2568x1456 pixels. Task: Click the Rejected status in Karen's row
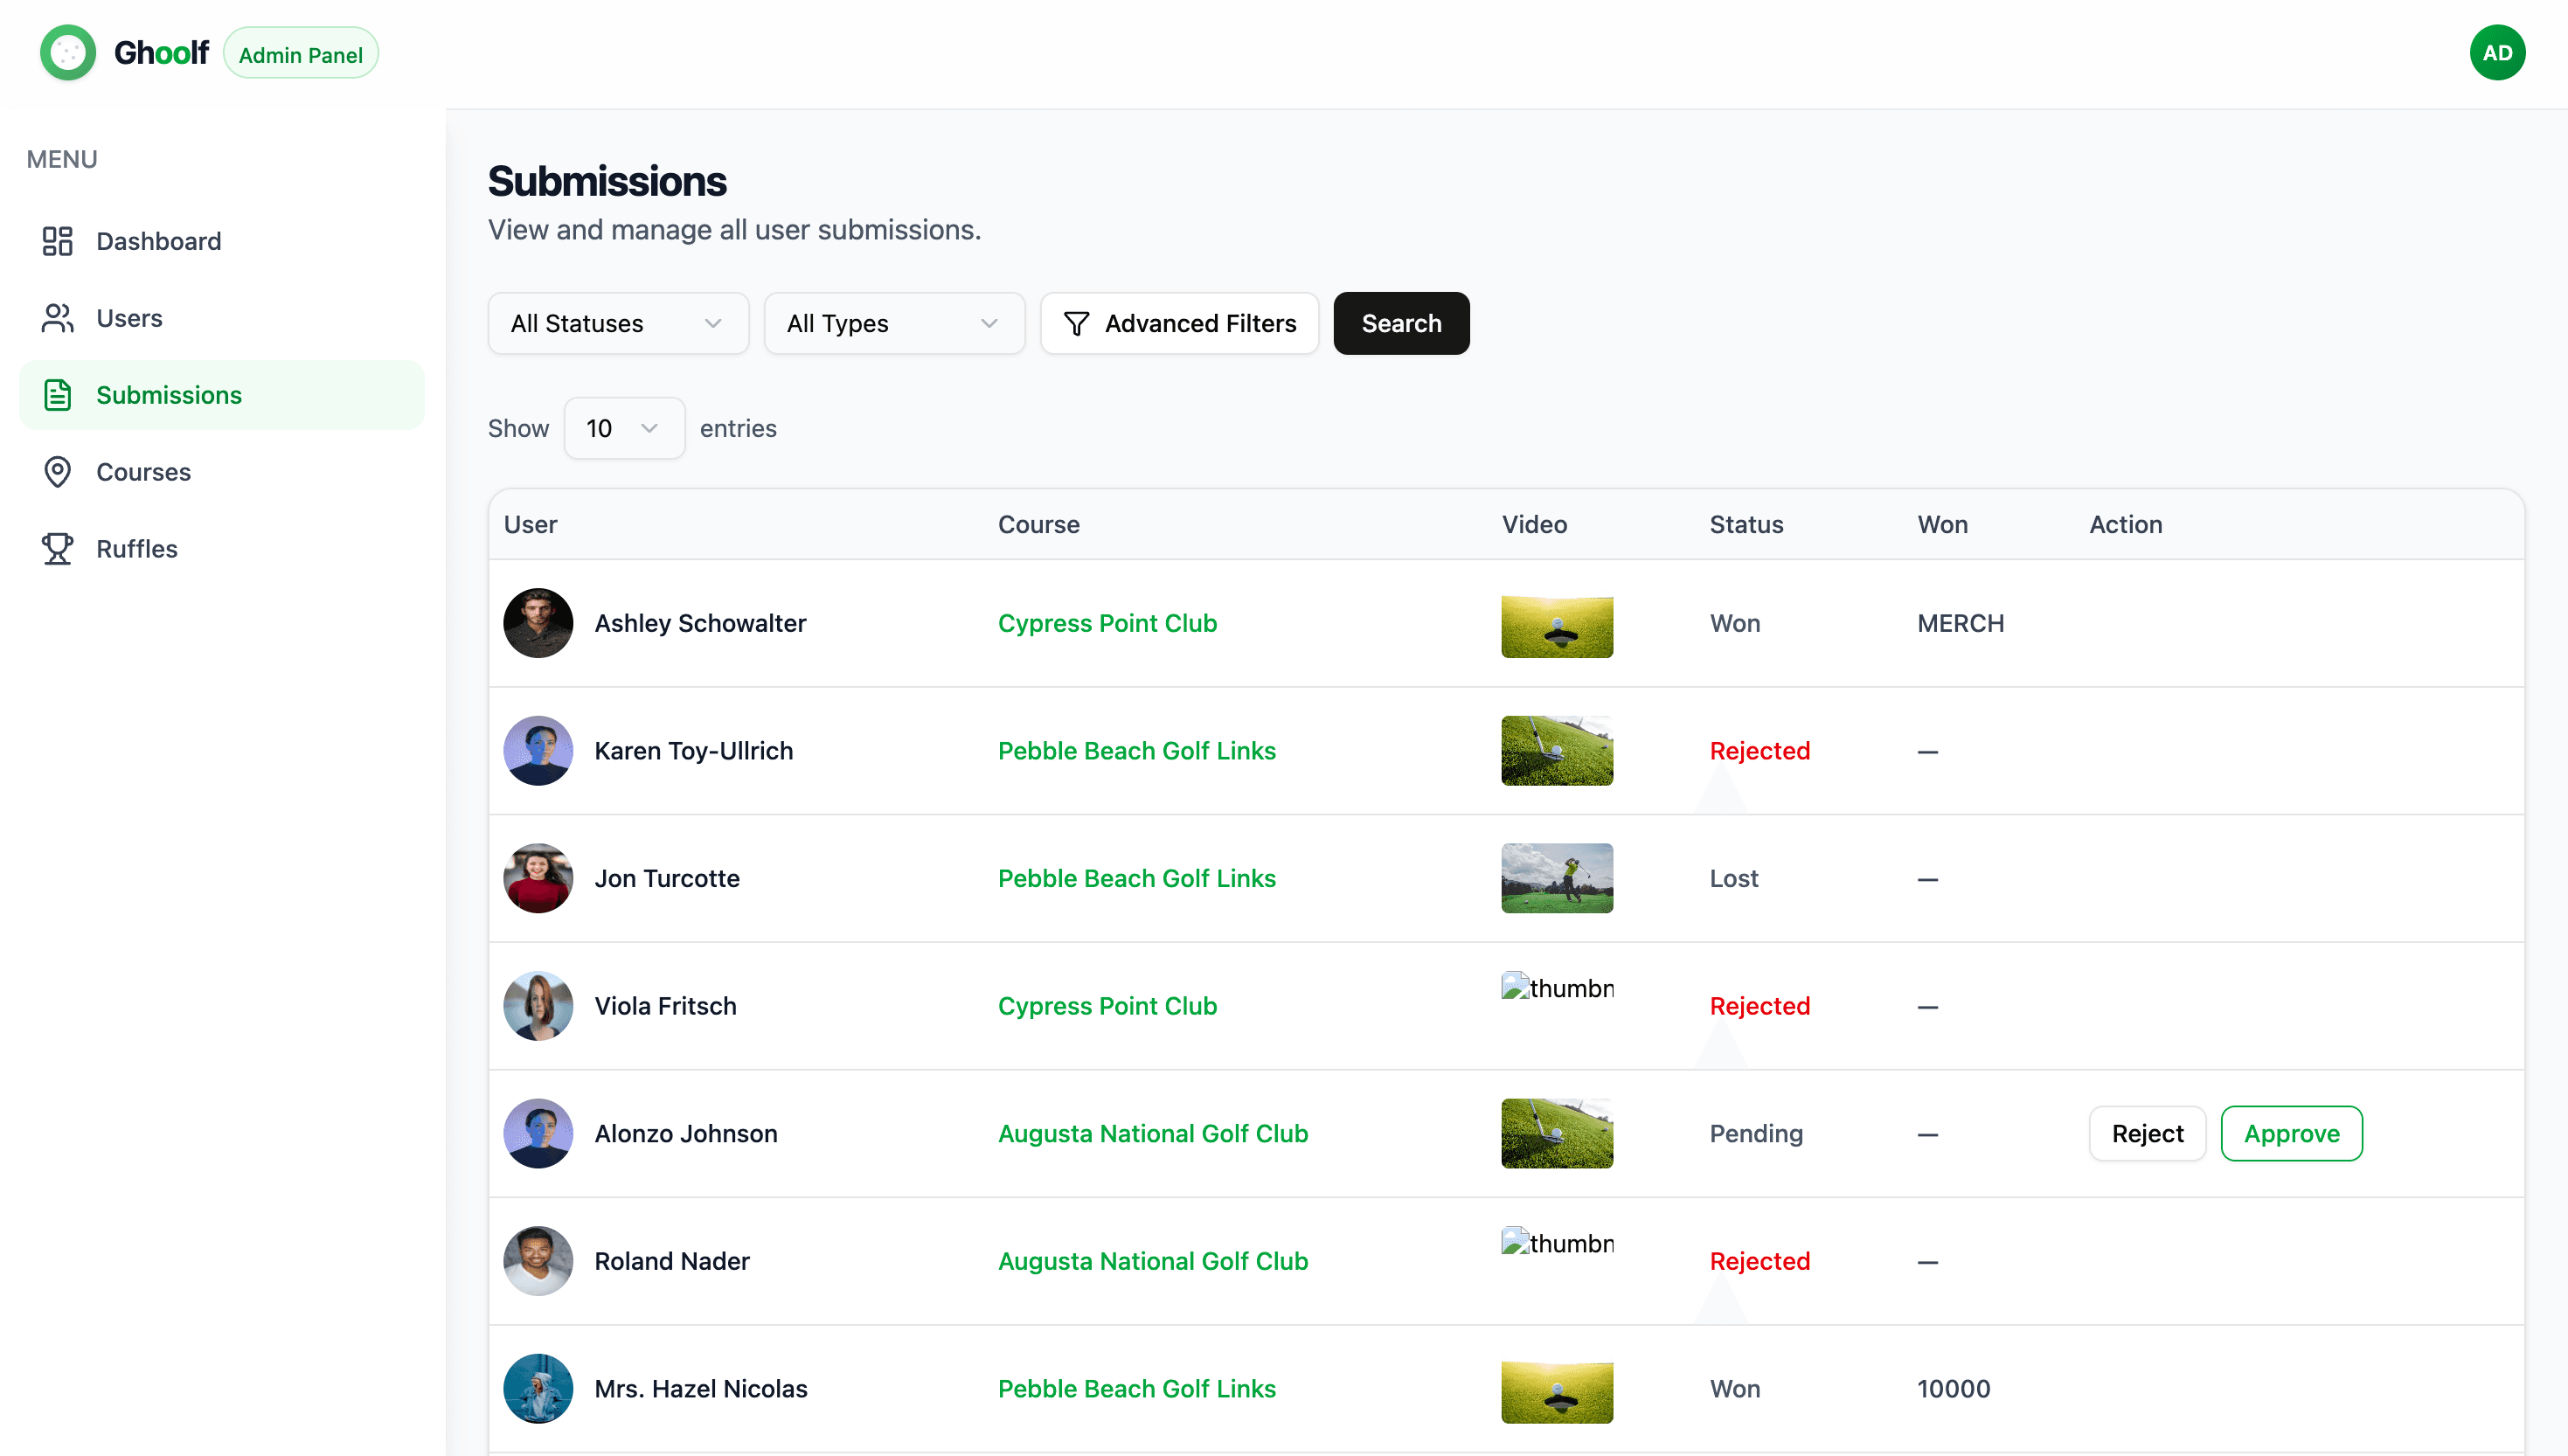coord(1759,751)
